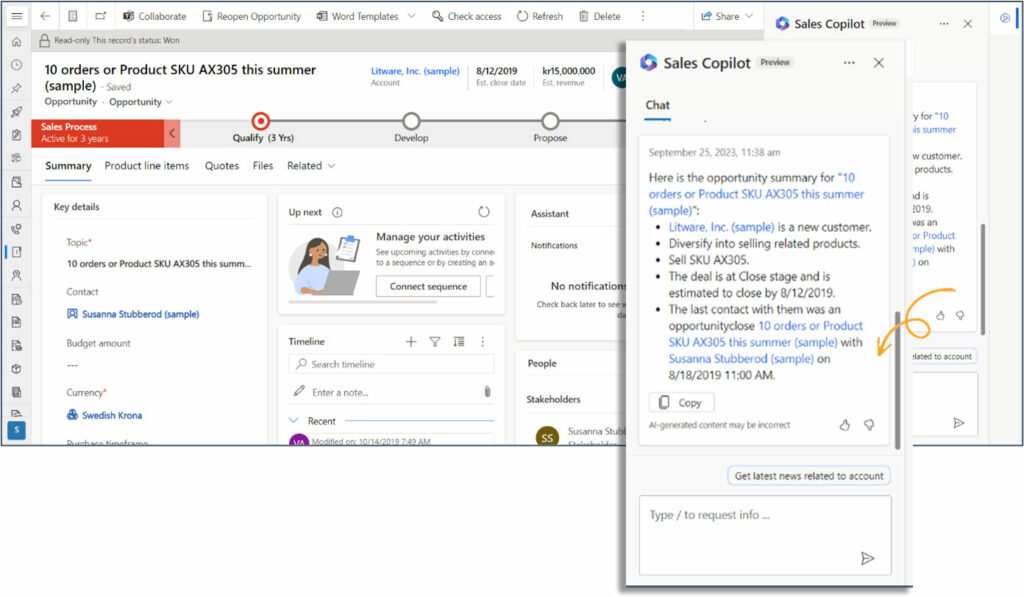Click the Copy button in Copilot
The image size is (1024, 597).
pyautogui.click(x=681, y=403)
